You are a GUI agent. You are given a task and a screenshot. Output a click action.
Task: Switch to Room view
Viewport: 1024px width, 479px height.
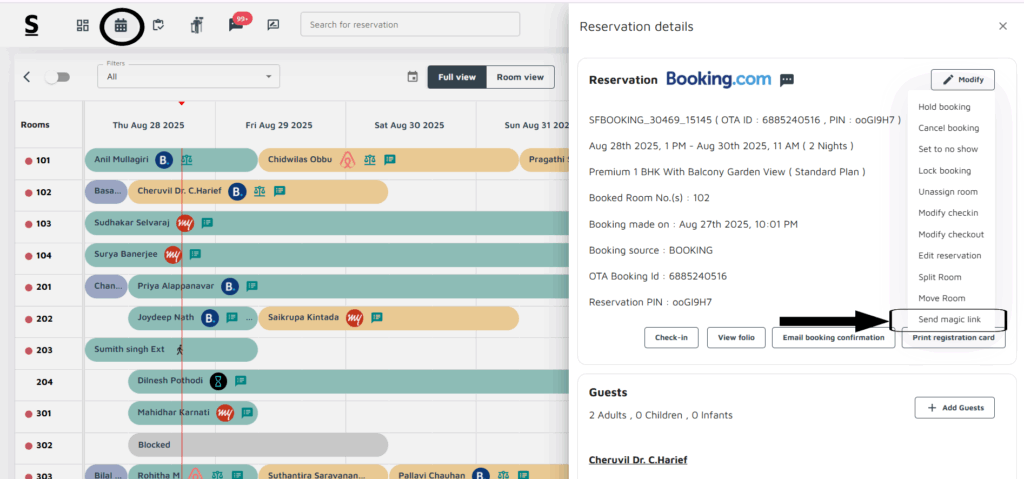tap(520, 77)
